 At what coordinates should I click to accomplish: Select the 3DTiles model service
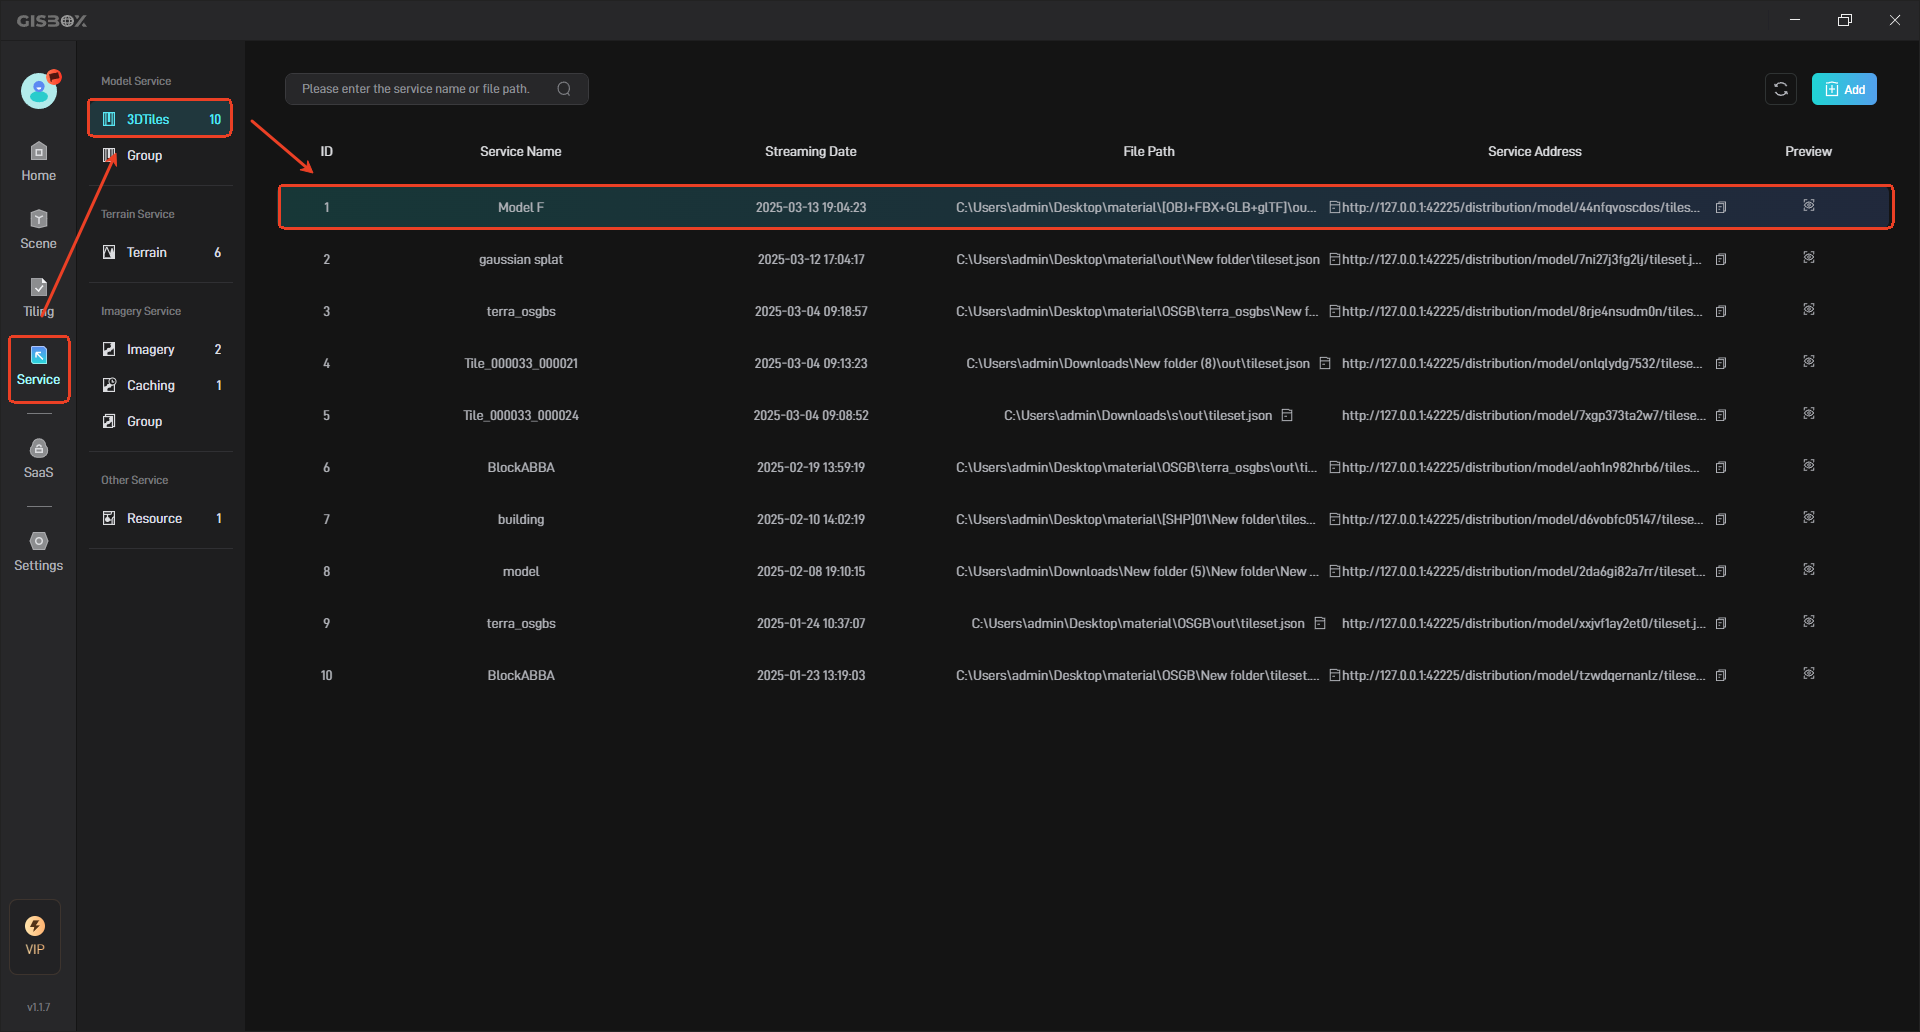(x=160, y=119)
